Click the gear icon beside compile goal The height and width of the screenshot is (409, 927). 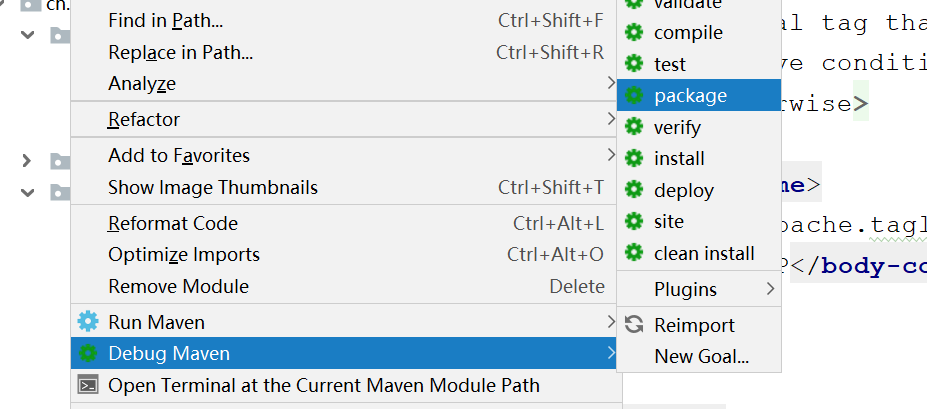(634, 32)
